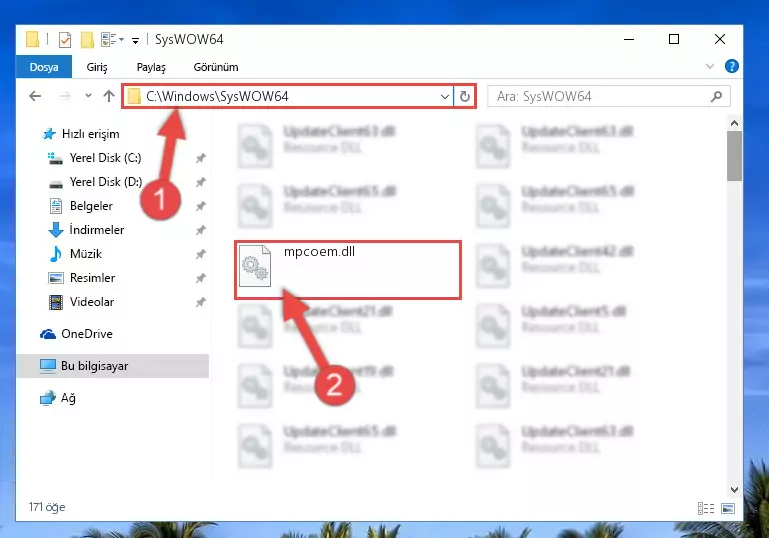Expand the ribbon with the chevron

tap(709, 66)
